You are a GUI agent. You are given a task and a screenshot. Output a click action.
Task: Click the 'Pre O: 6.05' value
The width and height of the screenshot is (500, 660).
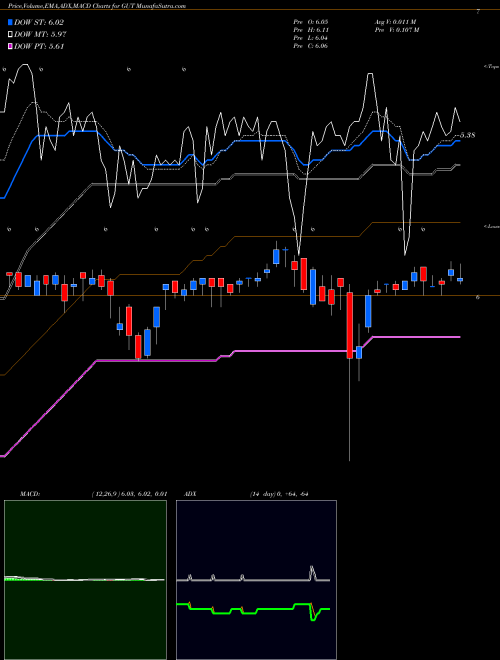[311, 21]
